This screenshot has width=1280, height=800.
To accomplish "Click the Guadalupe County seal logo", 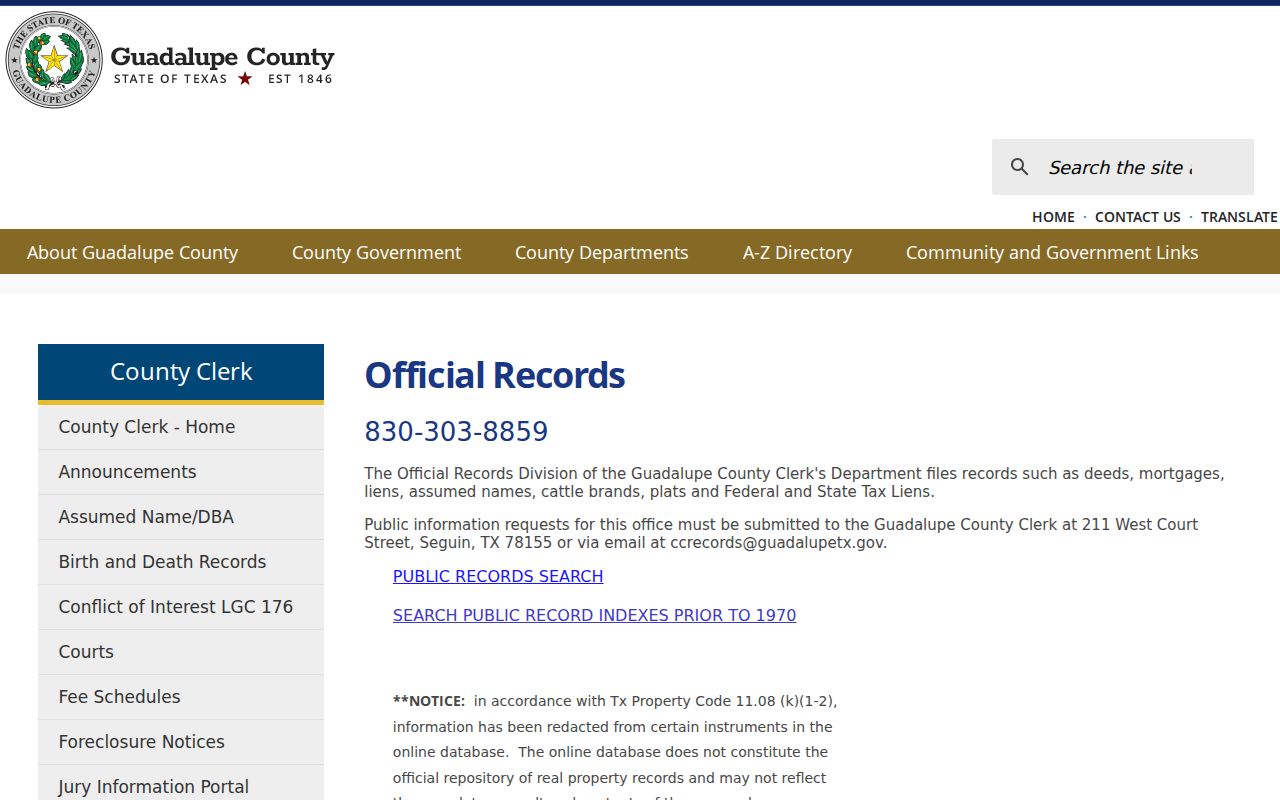I will [x=54, y=60].
